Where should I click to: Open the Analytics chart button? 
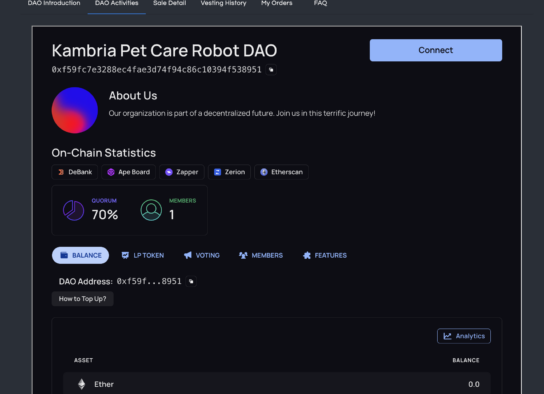pos(464,336)
